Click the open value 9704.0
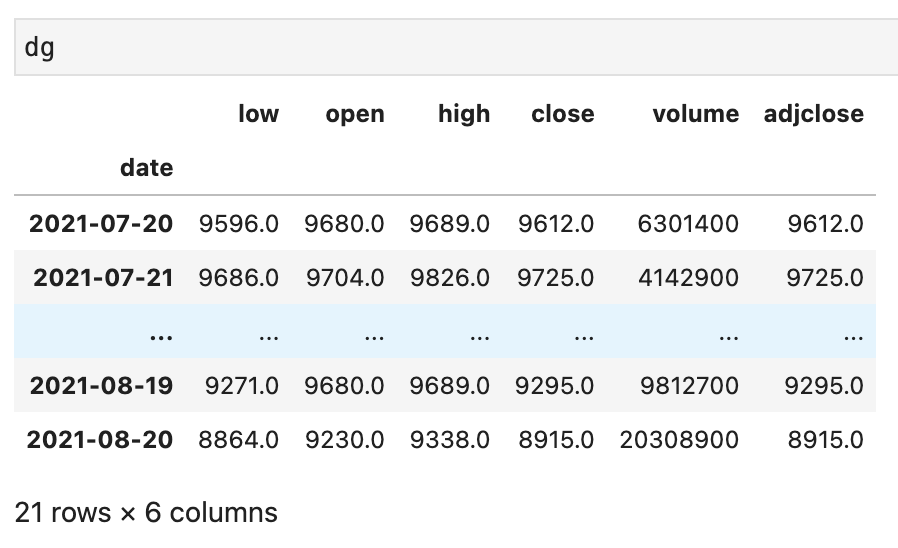Image resolution: width=898 pixels, height=548 pixels. point(344,277)
